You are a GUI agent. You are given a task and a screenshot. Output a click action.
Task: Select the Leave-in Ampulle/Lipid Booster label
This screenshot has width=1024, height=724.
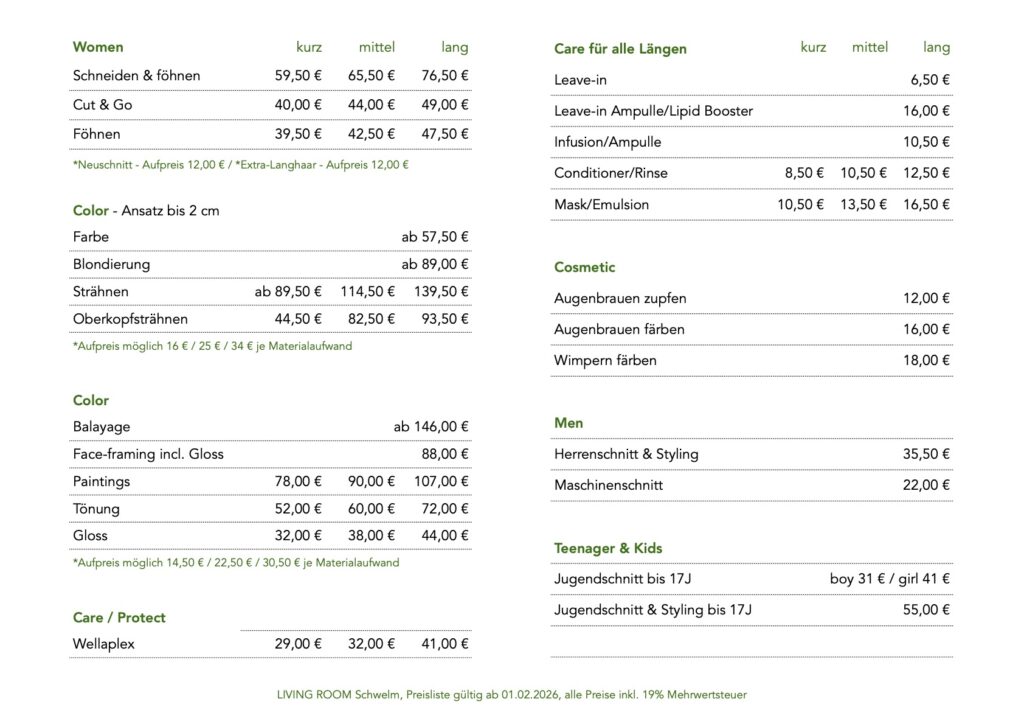[653, 110]
